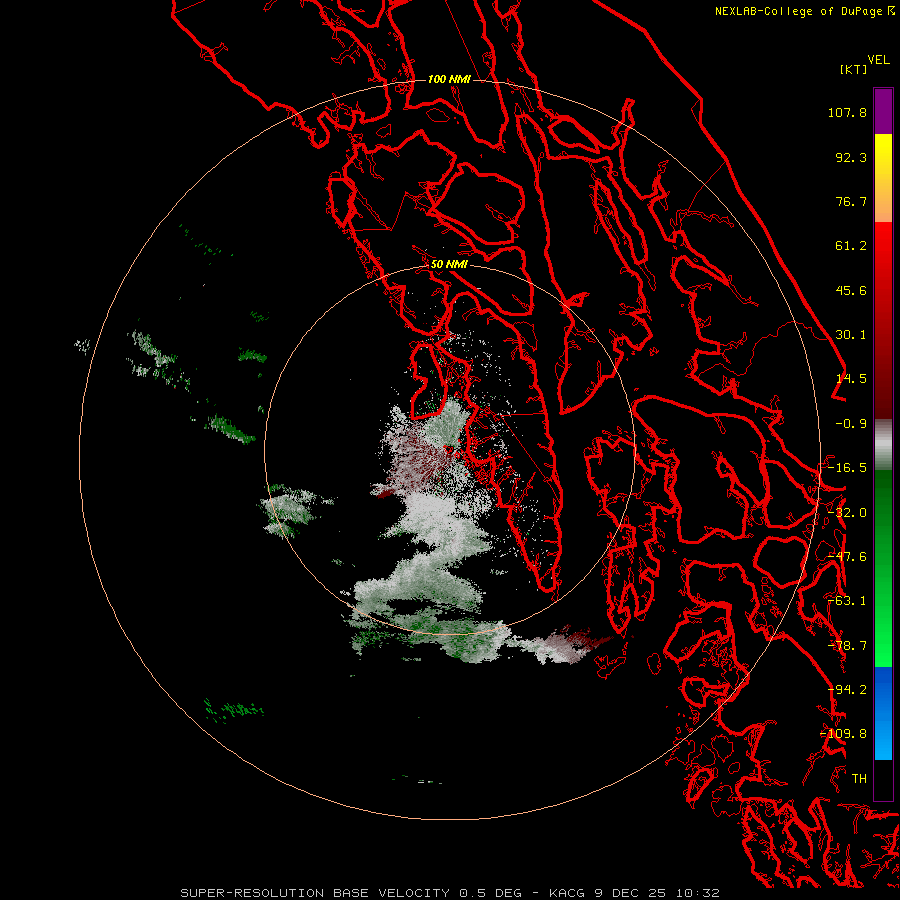
Task: Select the 61.2 legend value
Action: coord(851,246)
